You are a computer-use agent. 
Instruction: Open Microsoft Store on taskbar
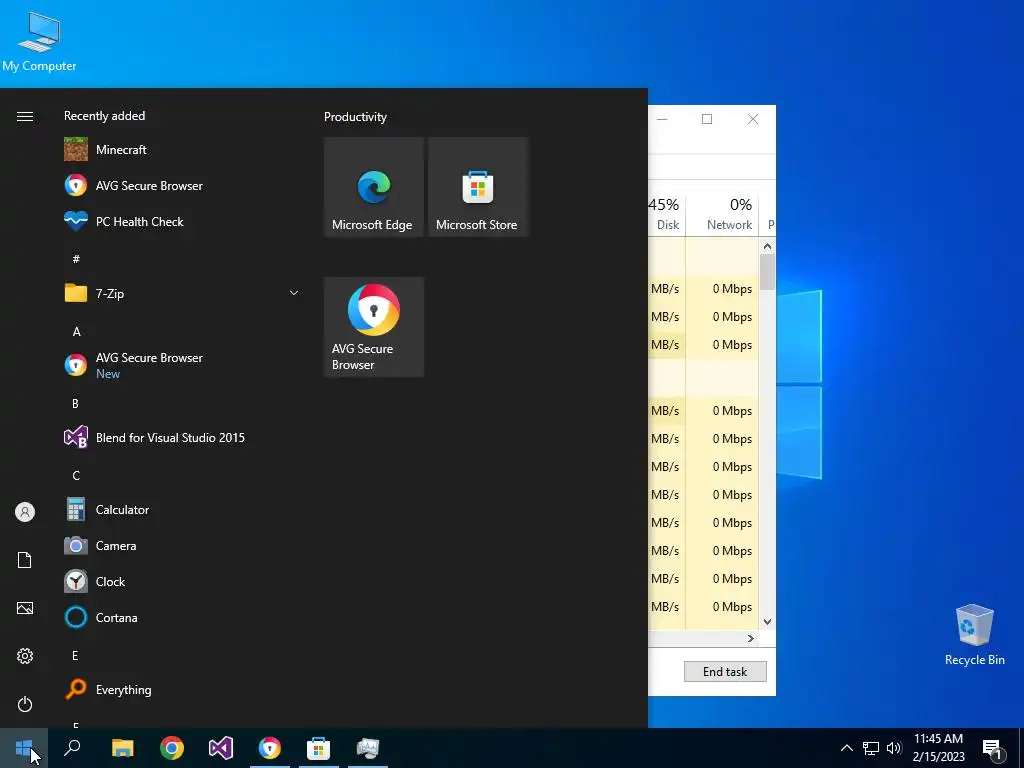[x=319, y=748]
